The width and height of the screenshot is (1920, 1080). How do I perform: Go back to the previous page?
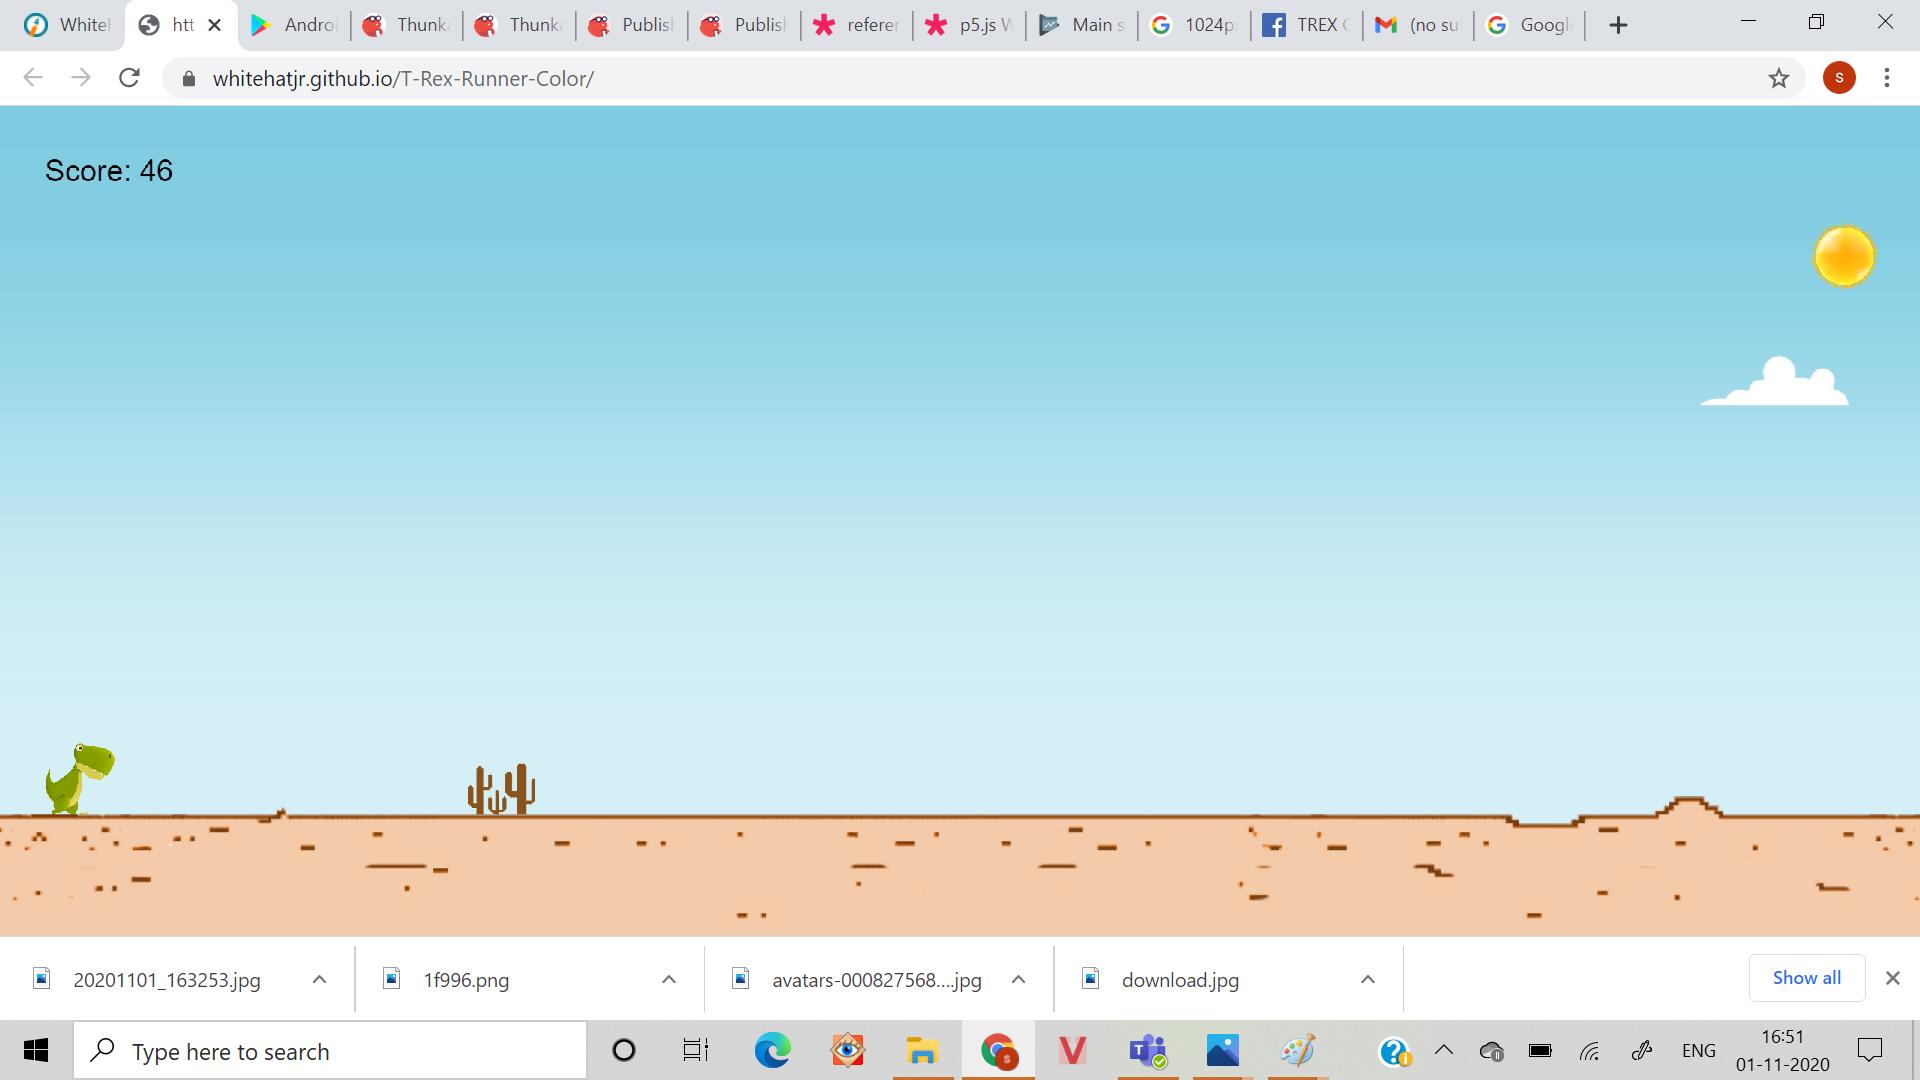[33, 78]
